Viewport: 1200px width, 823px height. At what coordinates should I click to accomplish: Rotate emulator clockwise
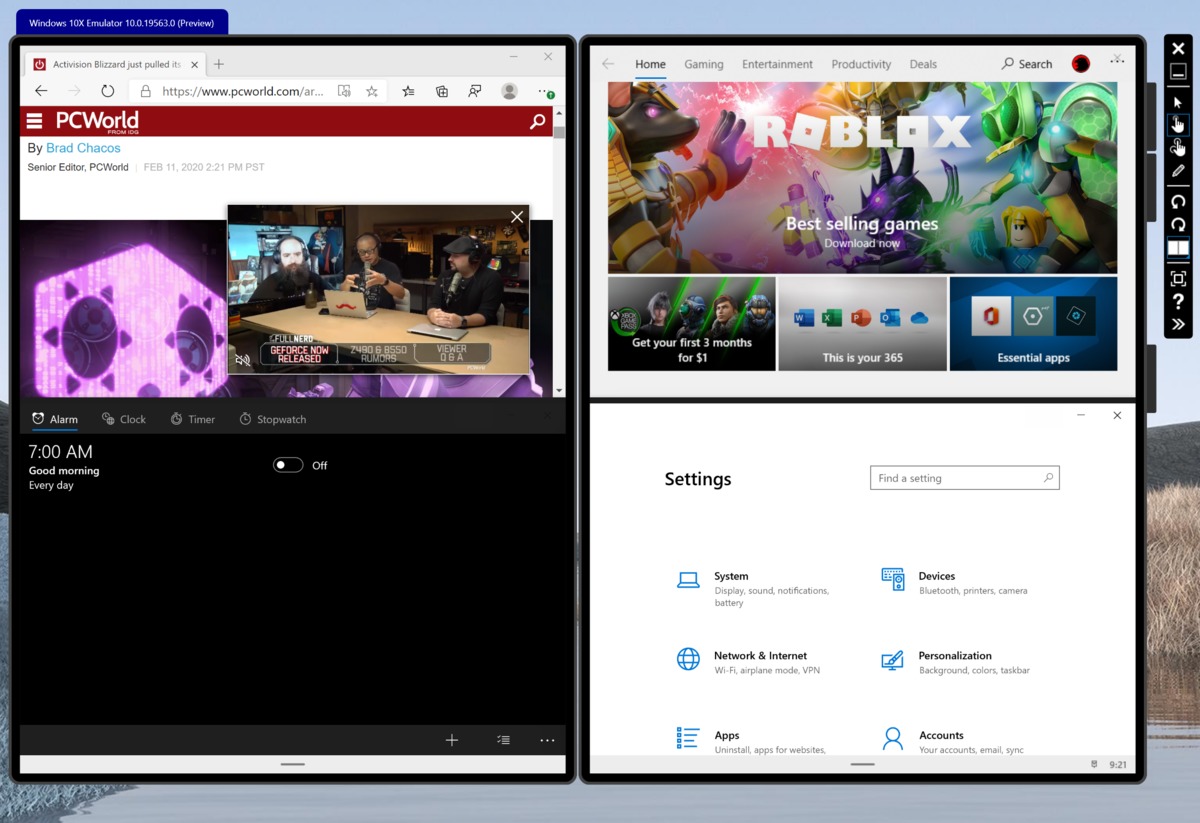pos(1178,225)
